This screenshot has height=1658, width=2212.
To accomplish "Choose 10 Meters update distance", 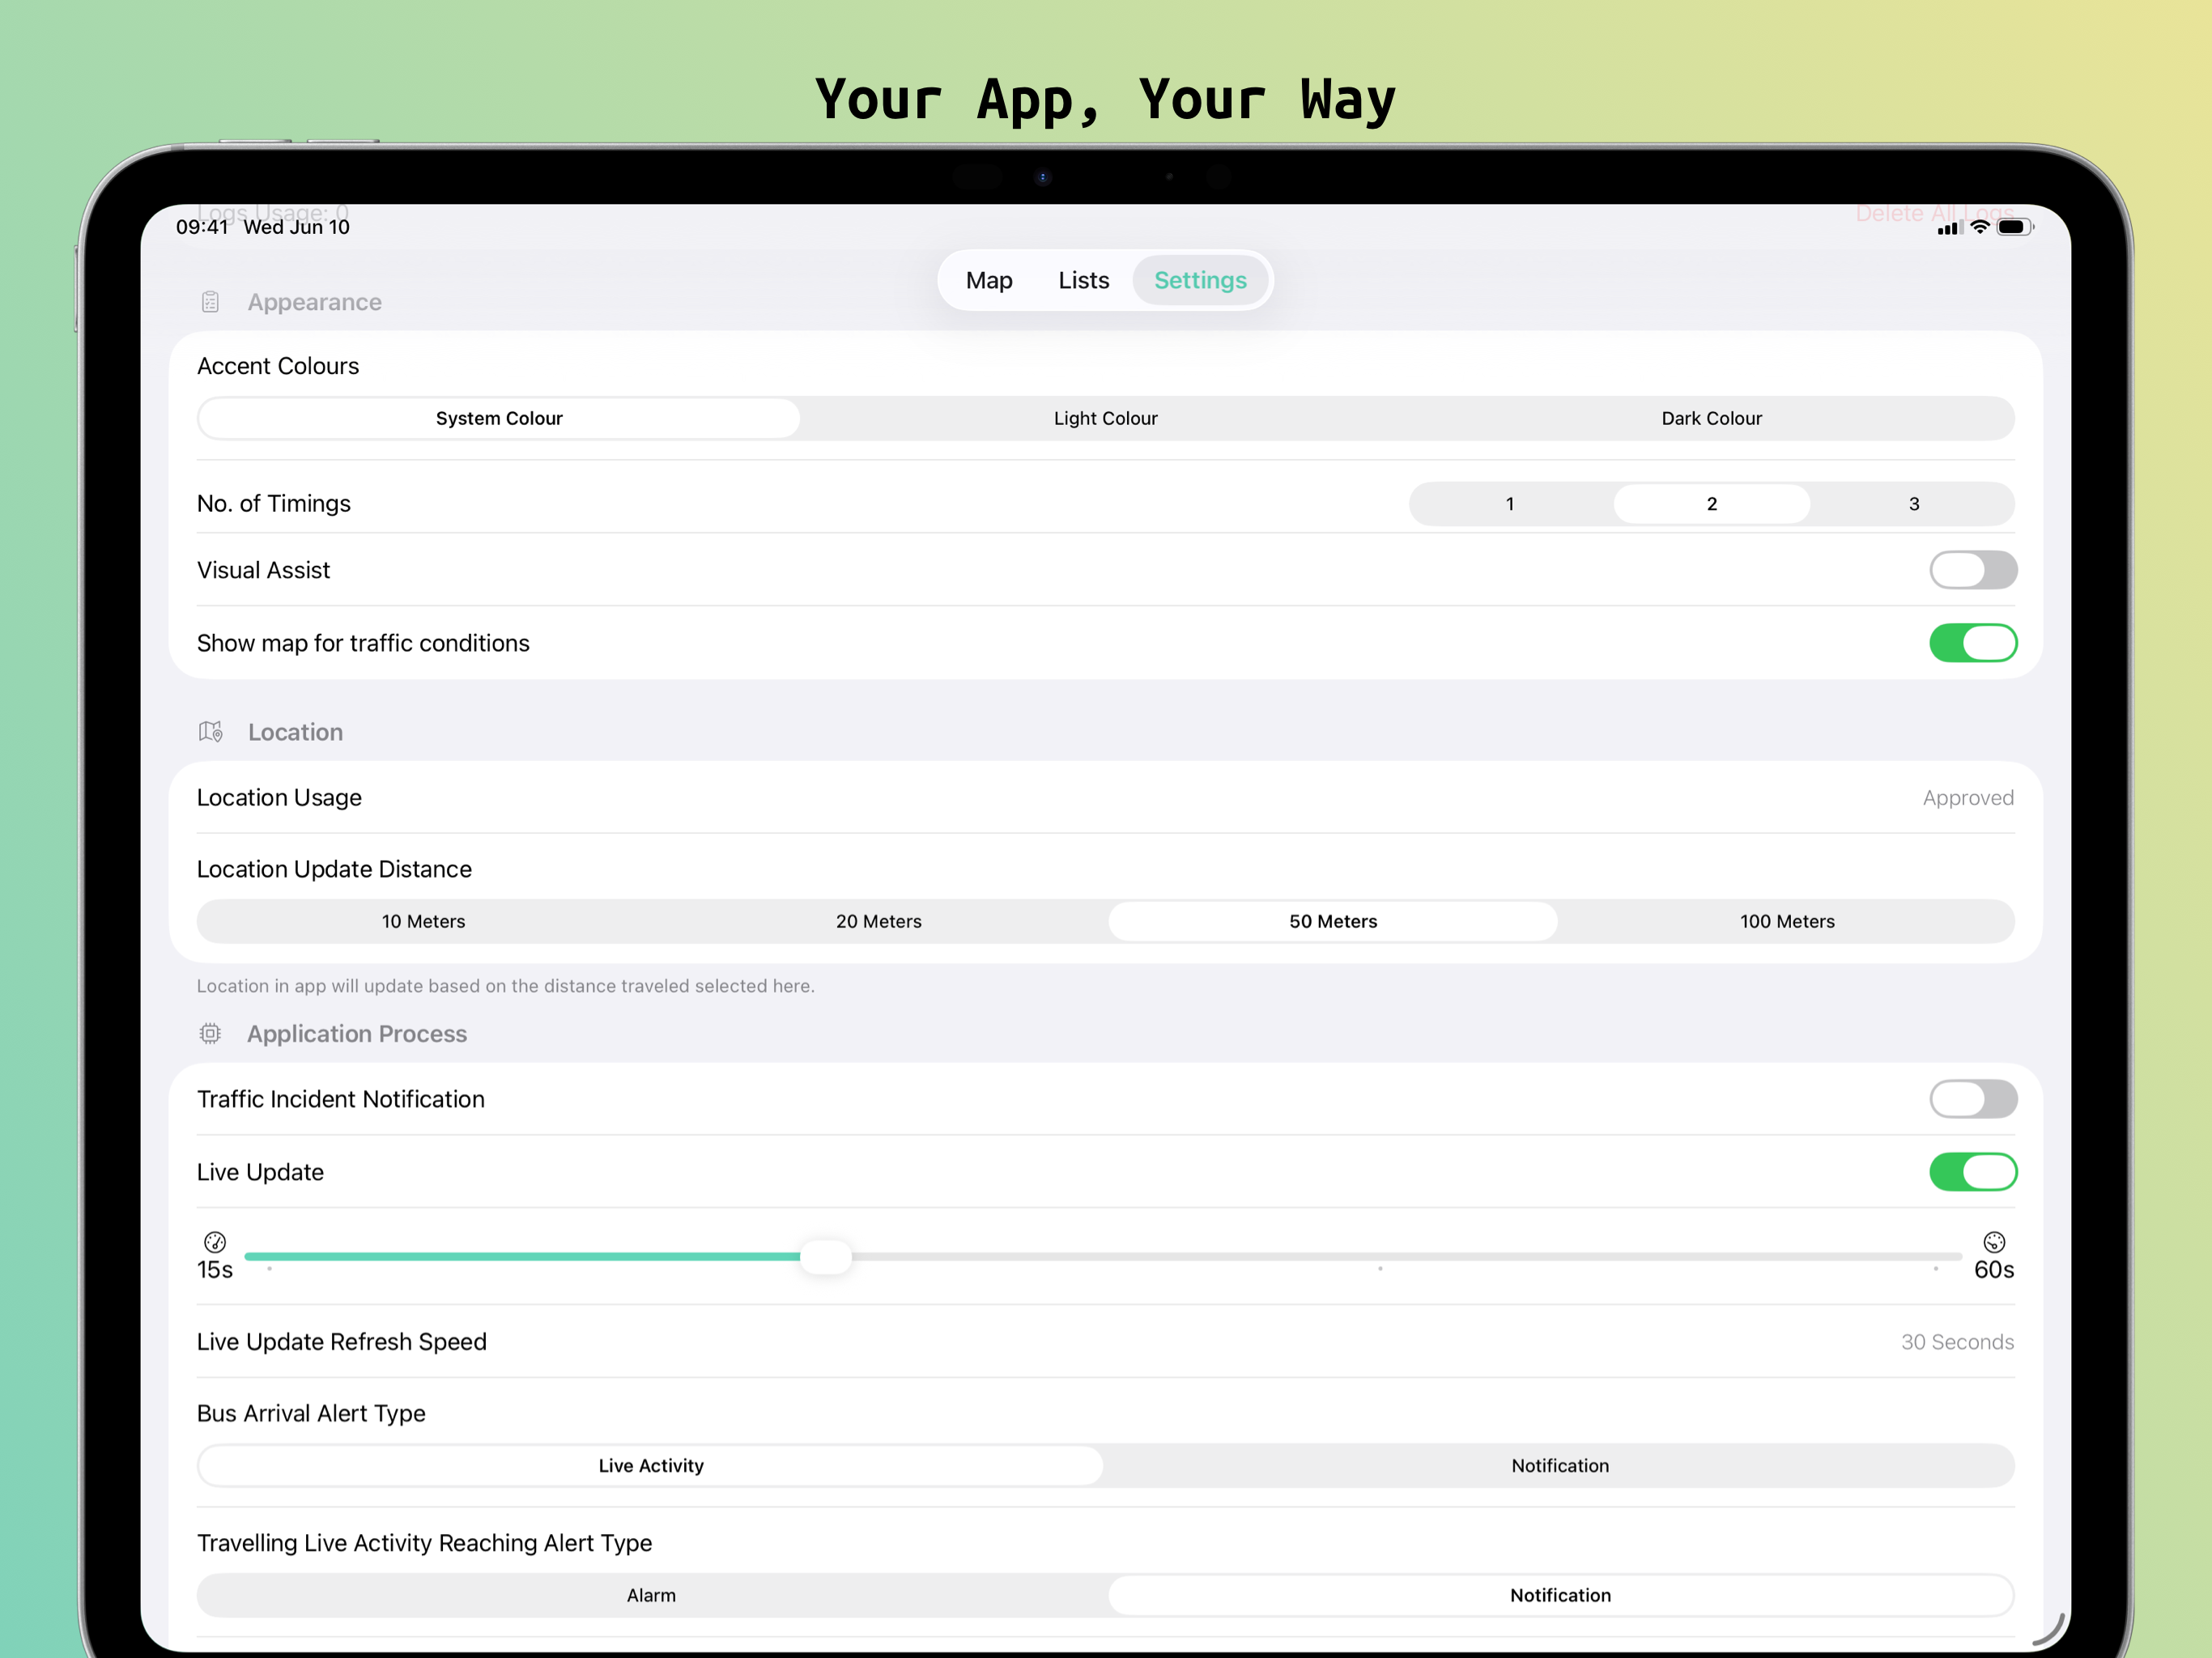I will point(424,921).
